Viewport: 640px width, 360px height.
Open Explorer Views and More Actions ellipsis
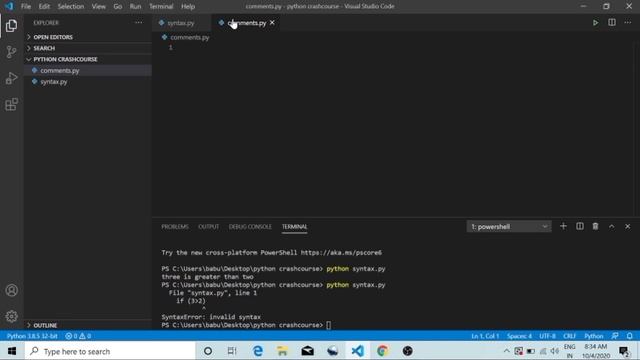click(139, 23)
